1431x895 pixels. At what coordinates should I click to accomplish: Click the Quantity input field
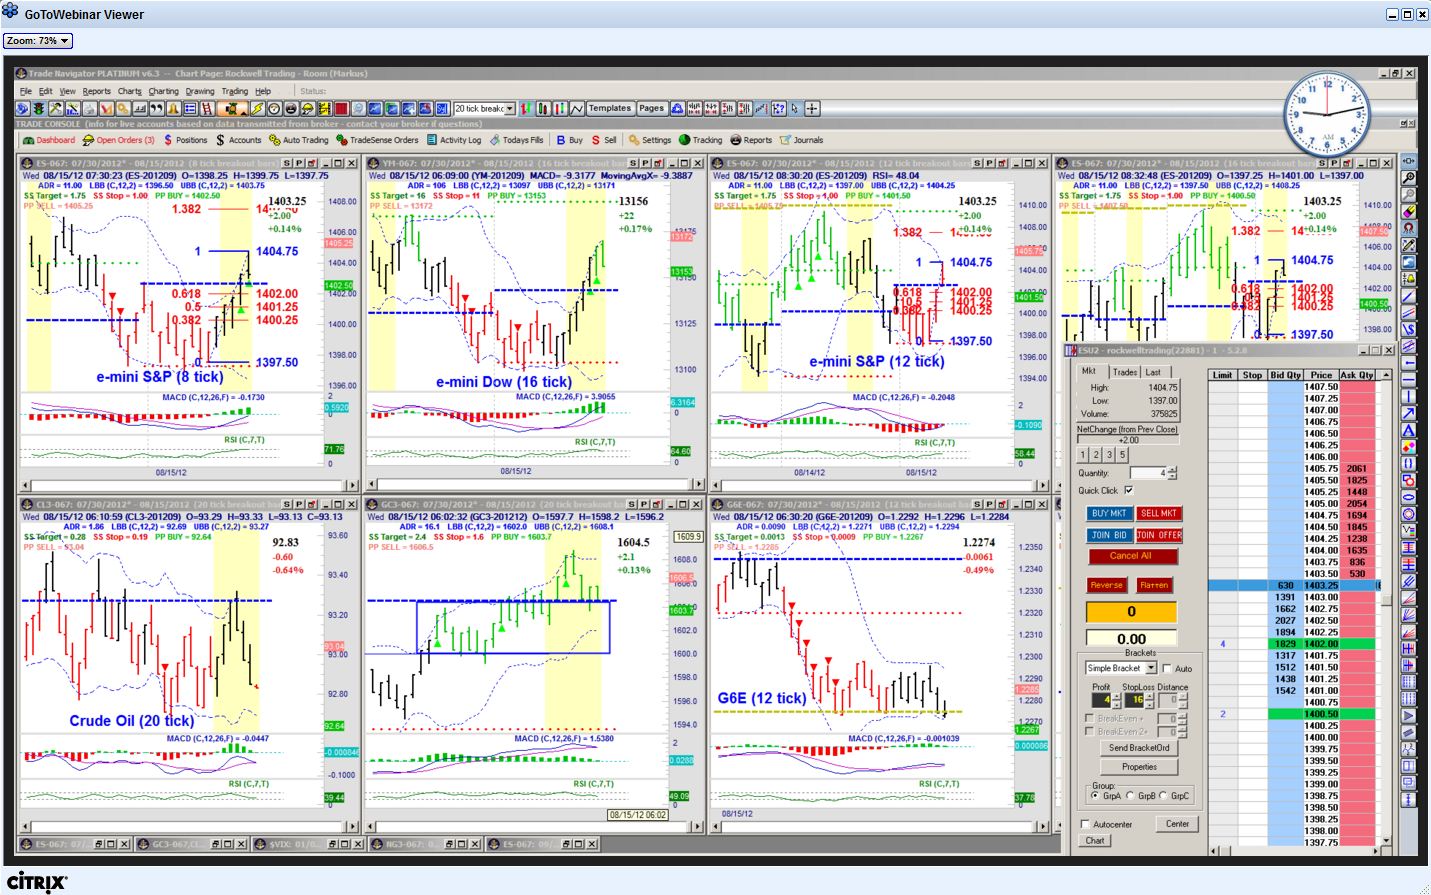[x=1147, y=473]
